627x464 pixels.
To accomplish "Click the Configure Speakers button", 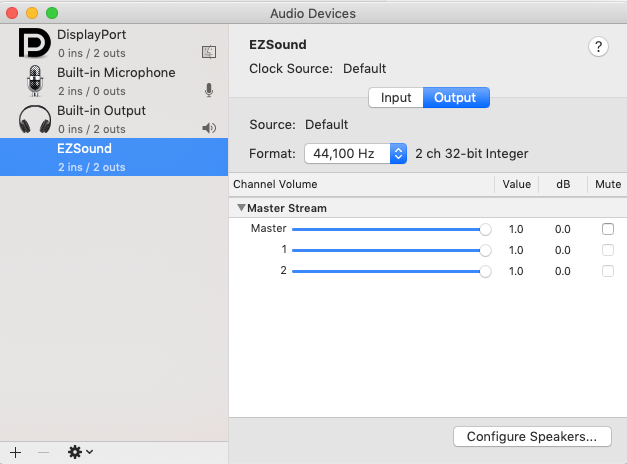I will [x=531, y=437].
